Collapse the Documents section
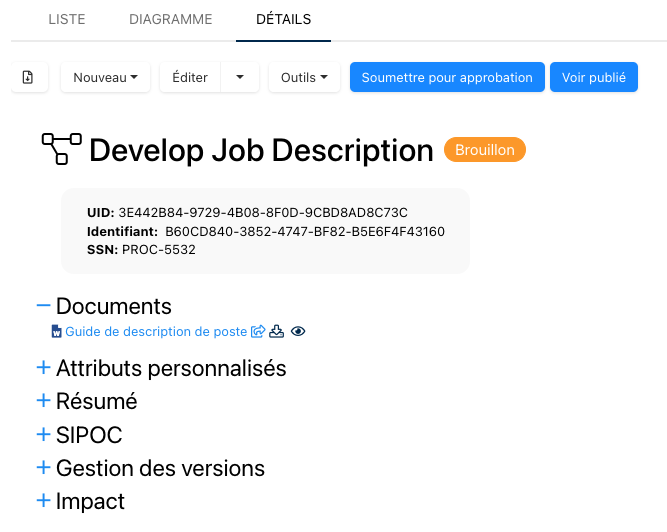Image resolution: width=667 pixels, height=532 pixels. (43, 306)
